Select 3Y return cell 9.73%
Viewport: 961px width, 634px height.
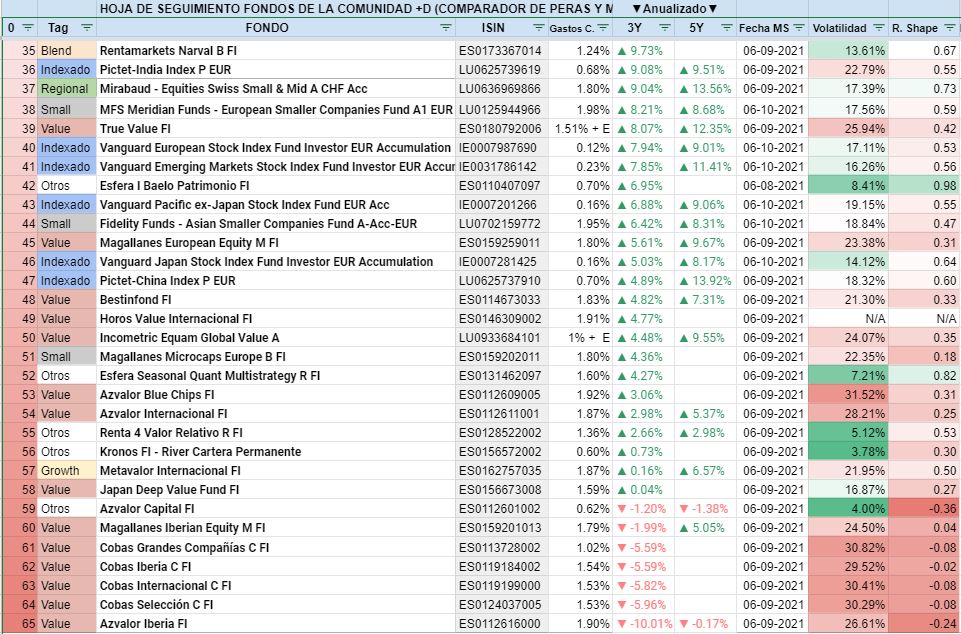pos(644,51)
